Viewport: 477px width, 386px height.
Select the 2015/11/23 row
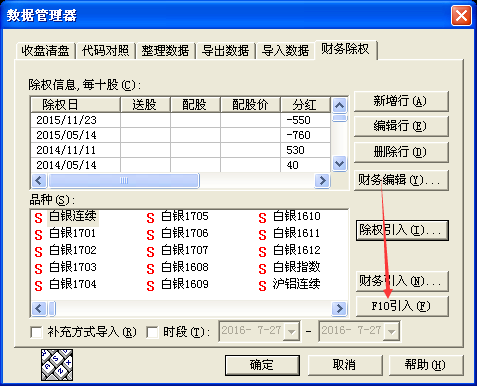tap(180, 120)
